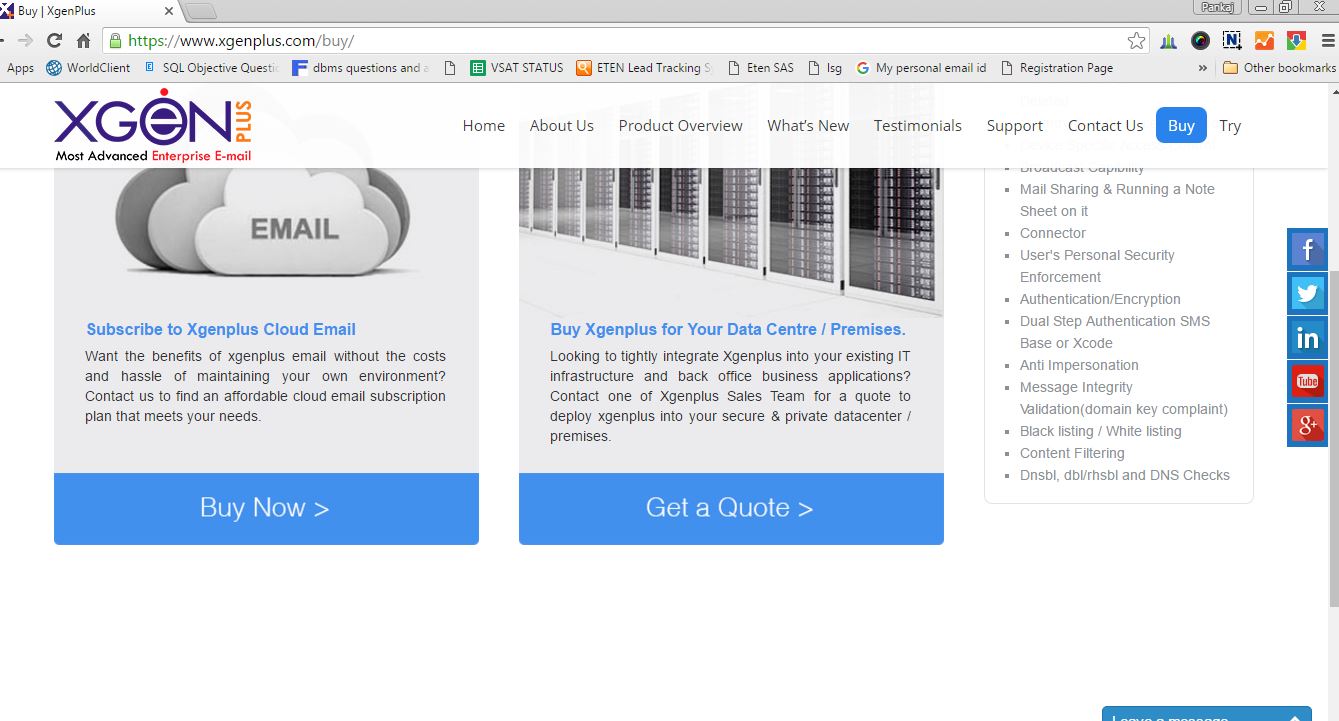
Task: Open Subscribe to Xgenplus Cloud Email heading
Action: point(221,329)
